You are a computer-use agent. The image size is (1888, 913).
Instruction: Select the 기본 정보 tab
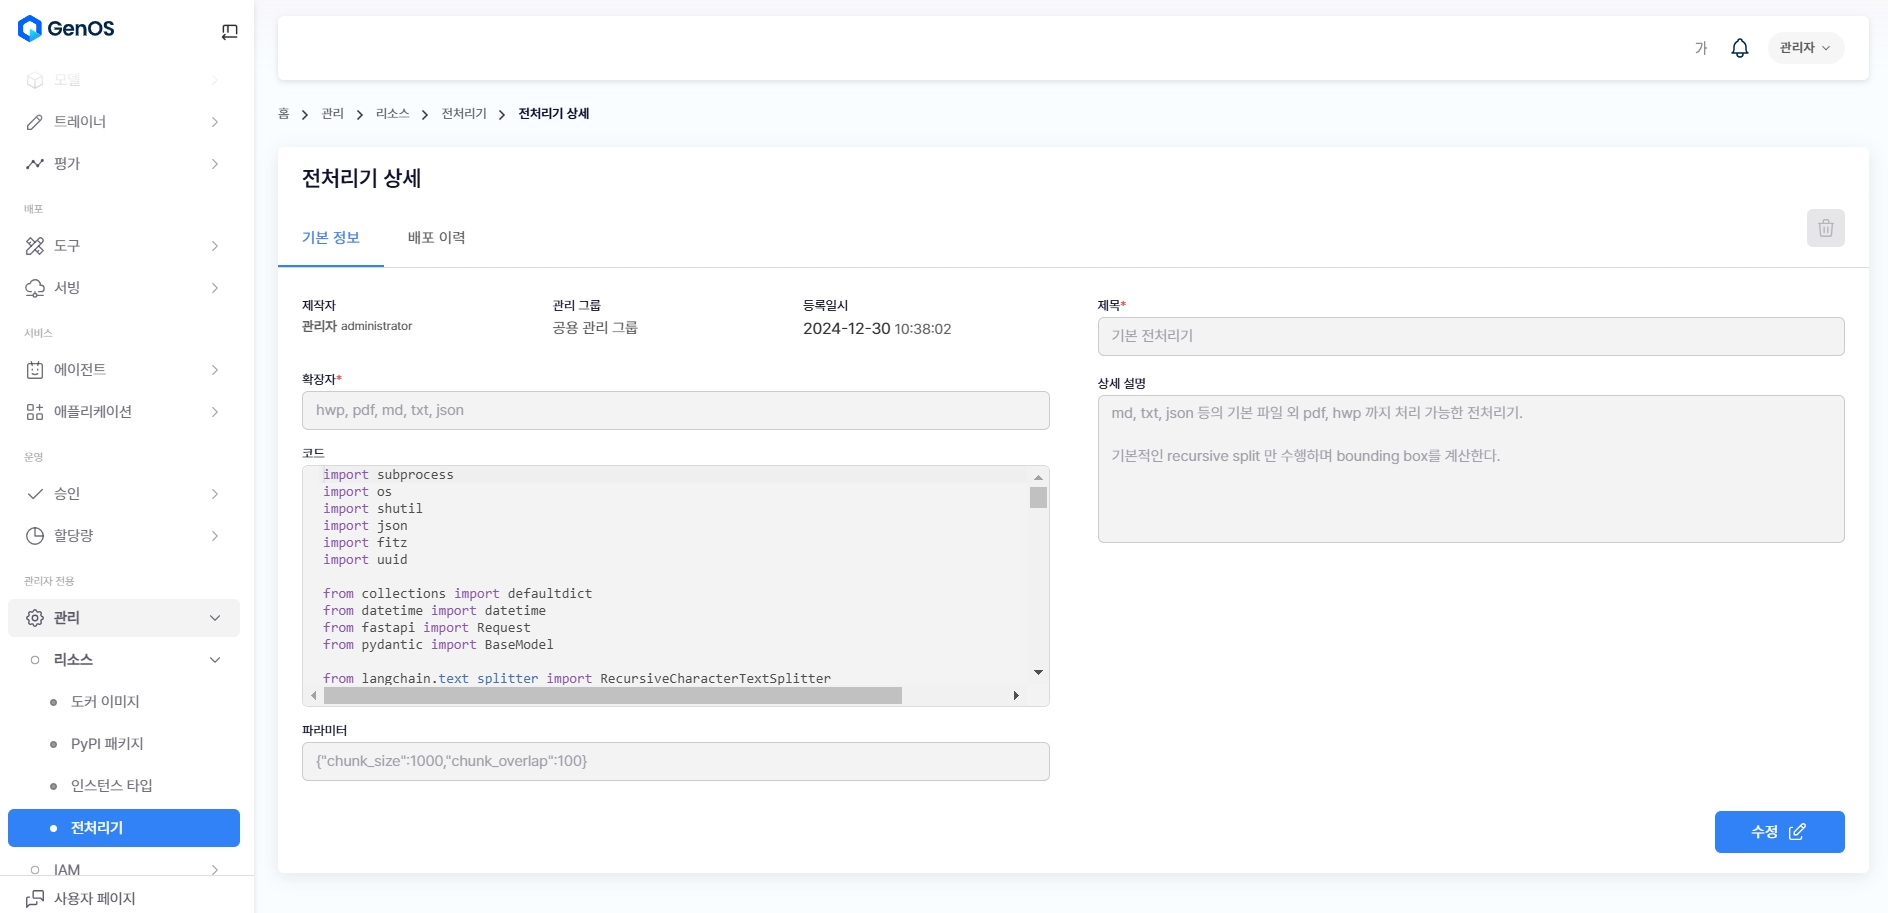tap(330, 238)
